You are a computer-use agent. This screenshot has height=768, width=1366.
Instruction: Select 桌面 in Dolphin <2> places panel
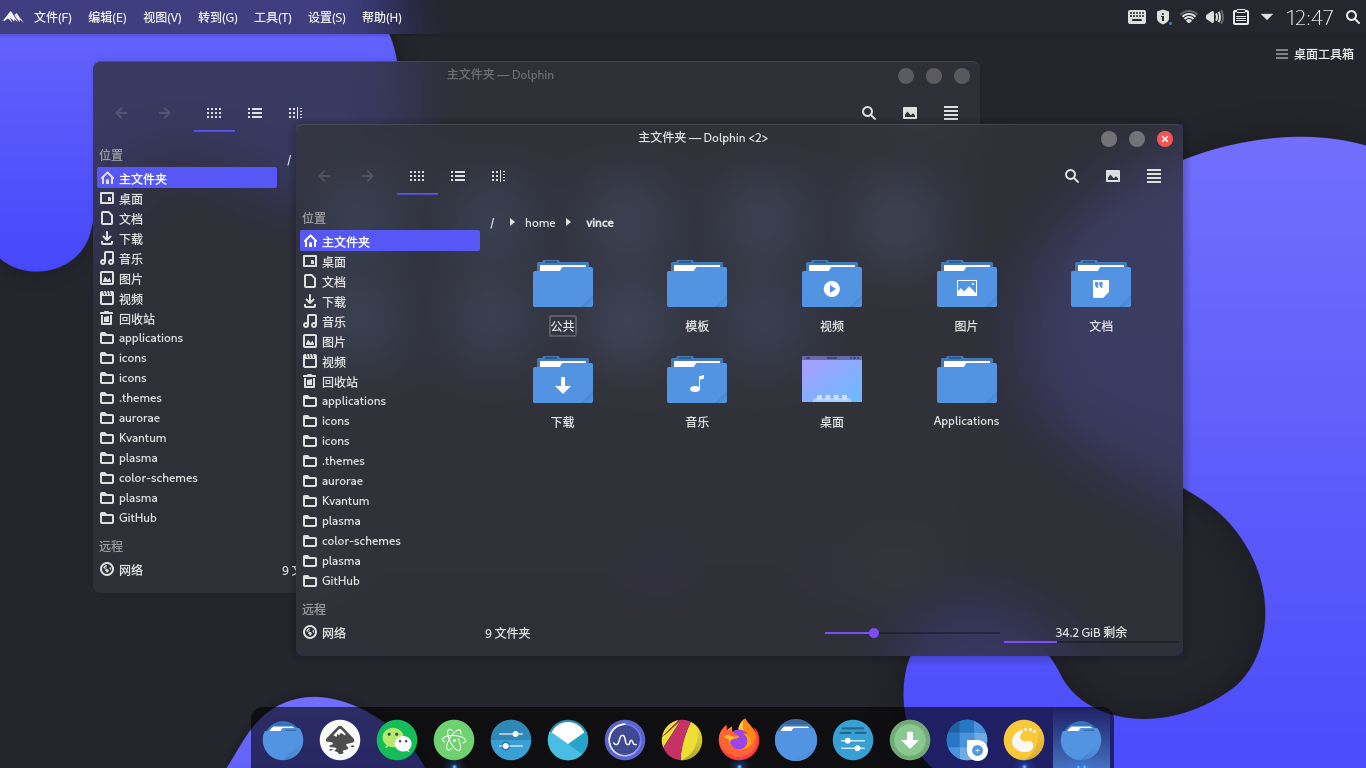[390, 261]
